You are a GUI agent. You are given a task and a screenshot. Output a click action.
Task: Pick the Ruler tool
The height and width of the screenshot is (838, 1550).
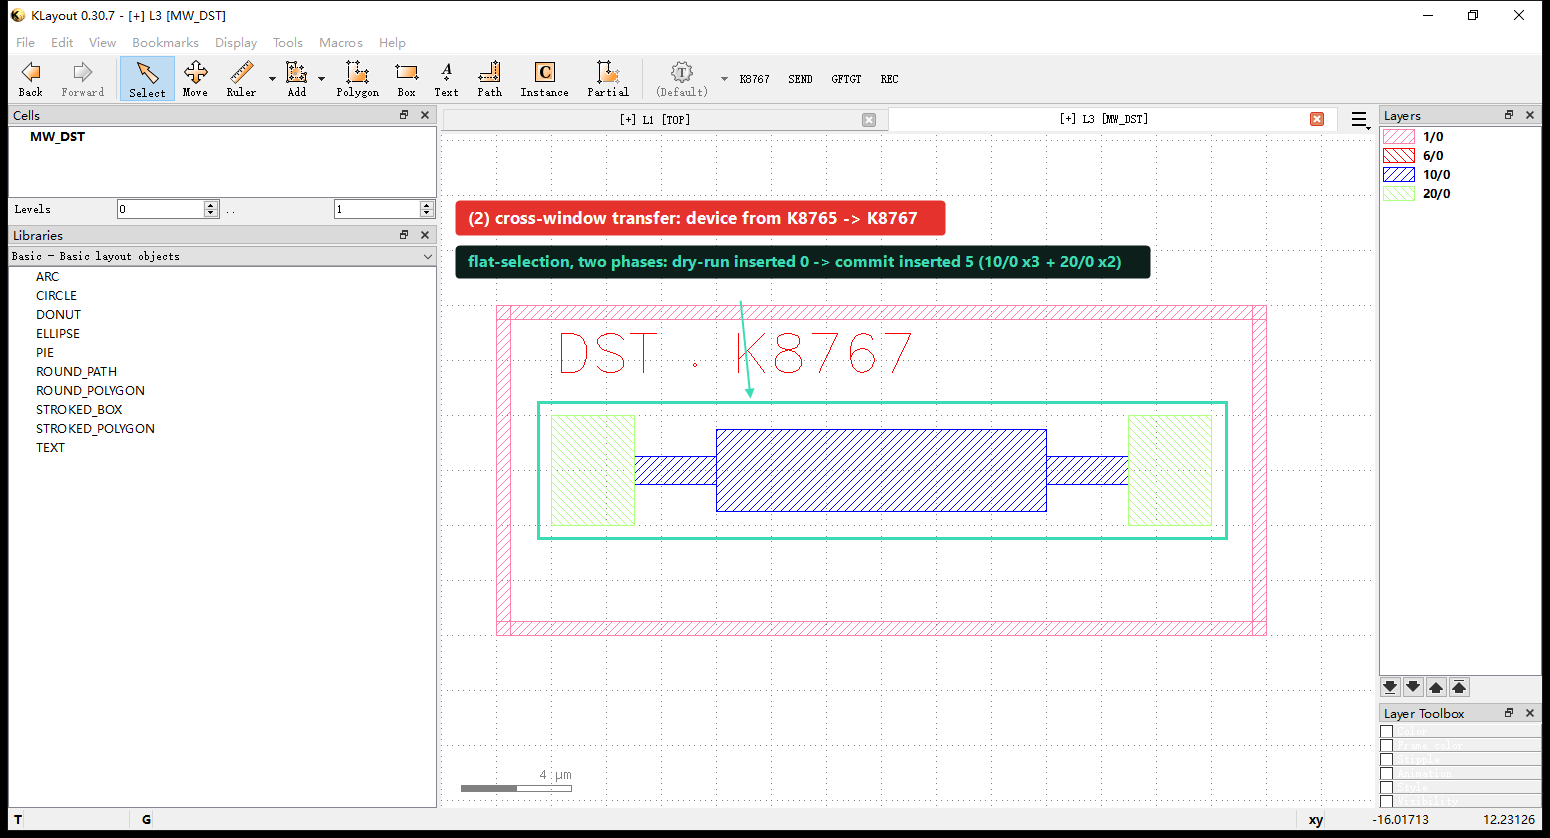241,79
